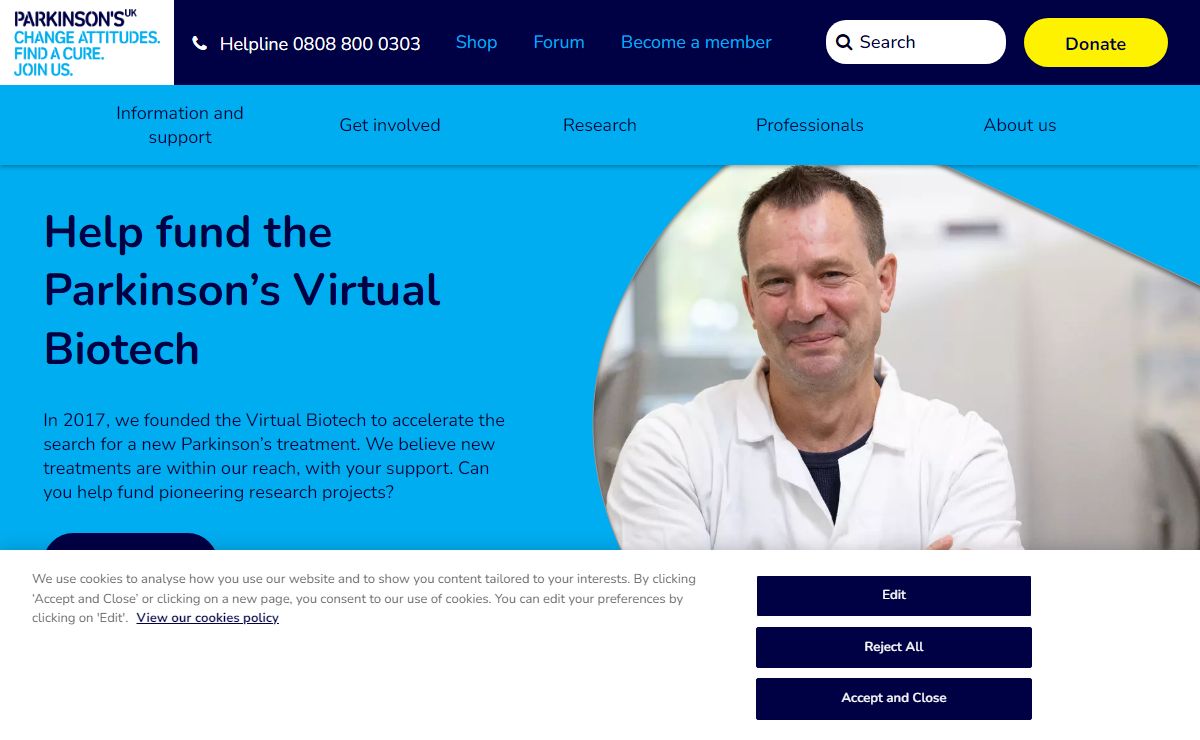Click the partially hidden dark hero button

click(130, 541)
